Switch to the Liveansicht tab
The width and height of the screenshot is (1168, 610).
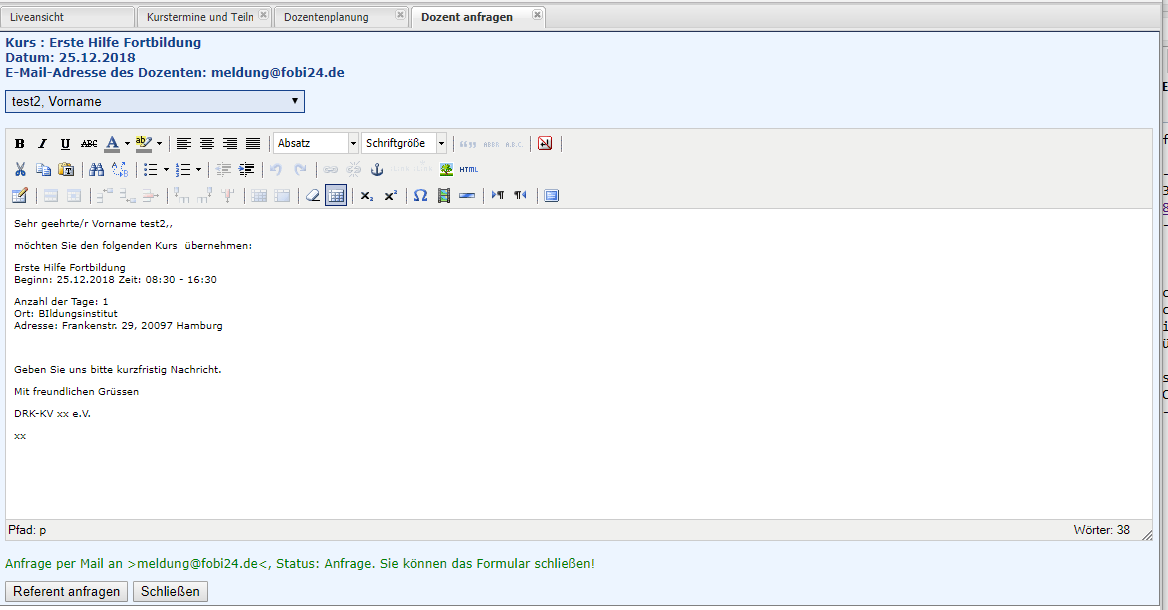click(x=66, y=17)
